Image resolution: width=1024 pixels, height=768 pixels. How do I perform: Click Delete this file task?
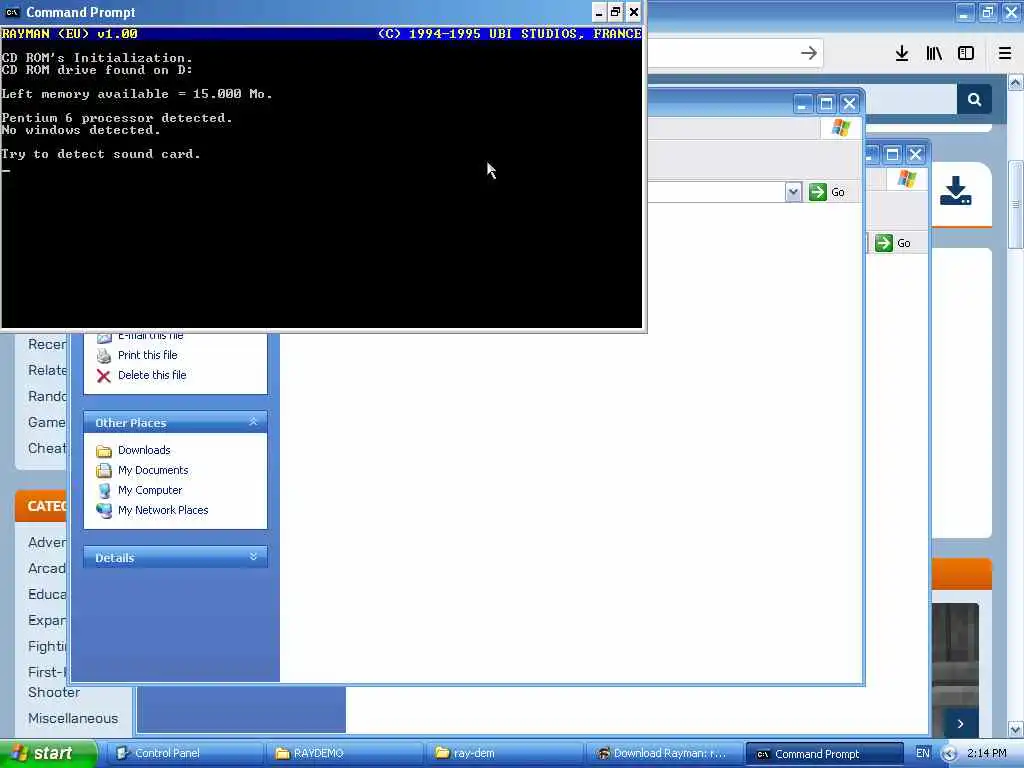coord(152,376)
